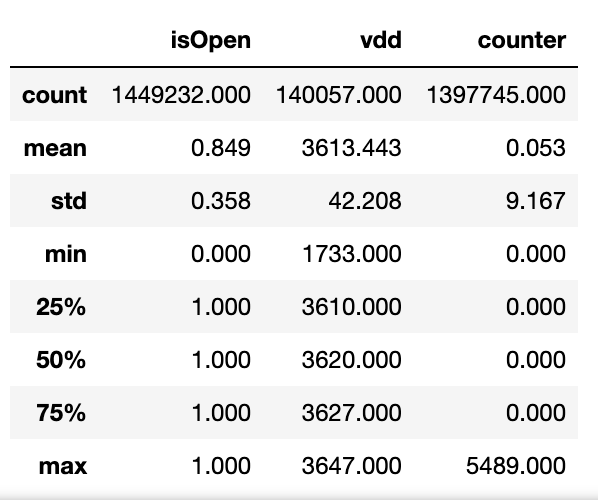Click the isOpen mean value 0.849
Viewport: 598px width, 500px height.
tap(221, 148)
